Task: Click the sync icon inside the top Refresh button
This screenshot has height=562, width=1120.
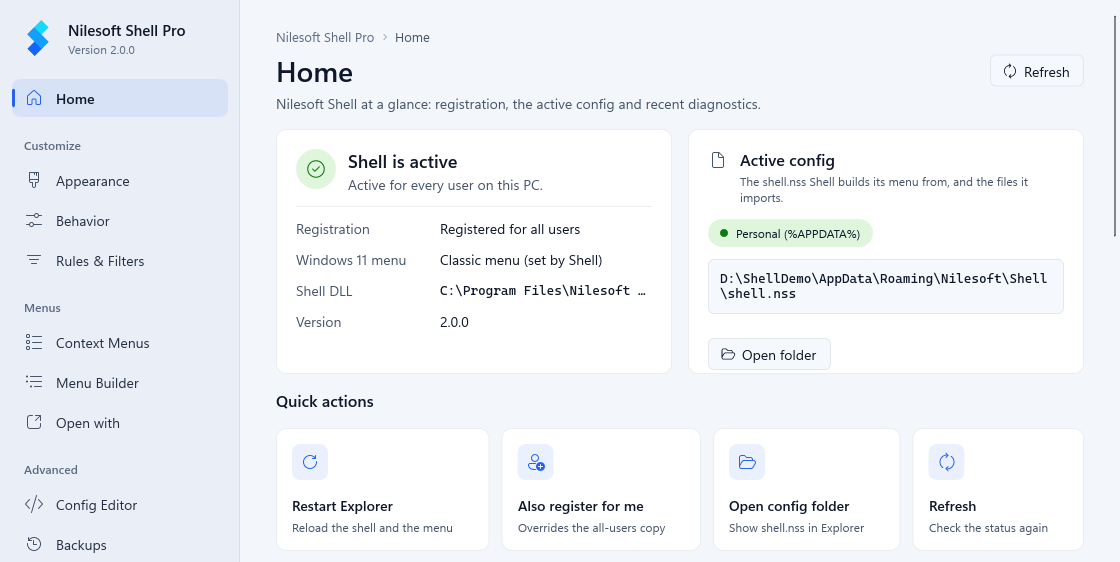Action: click(1010, 71)
